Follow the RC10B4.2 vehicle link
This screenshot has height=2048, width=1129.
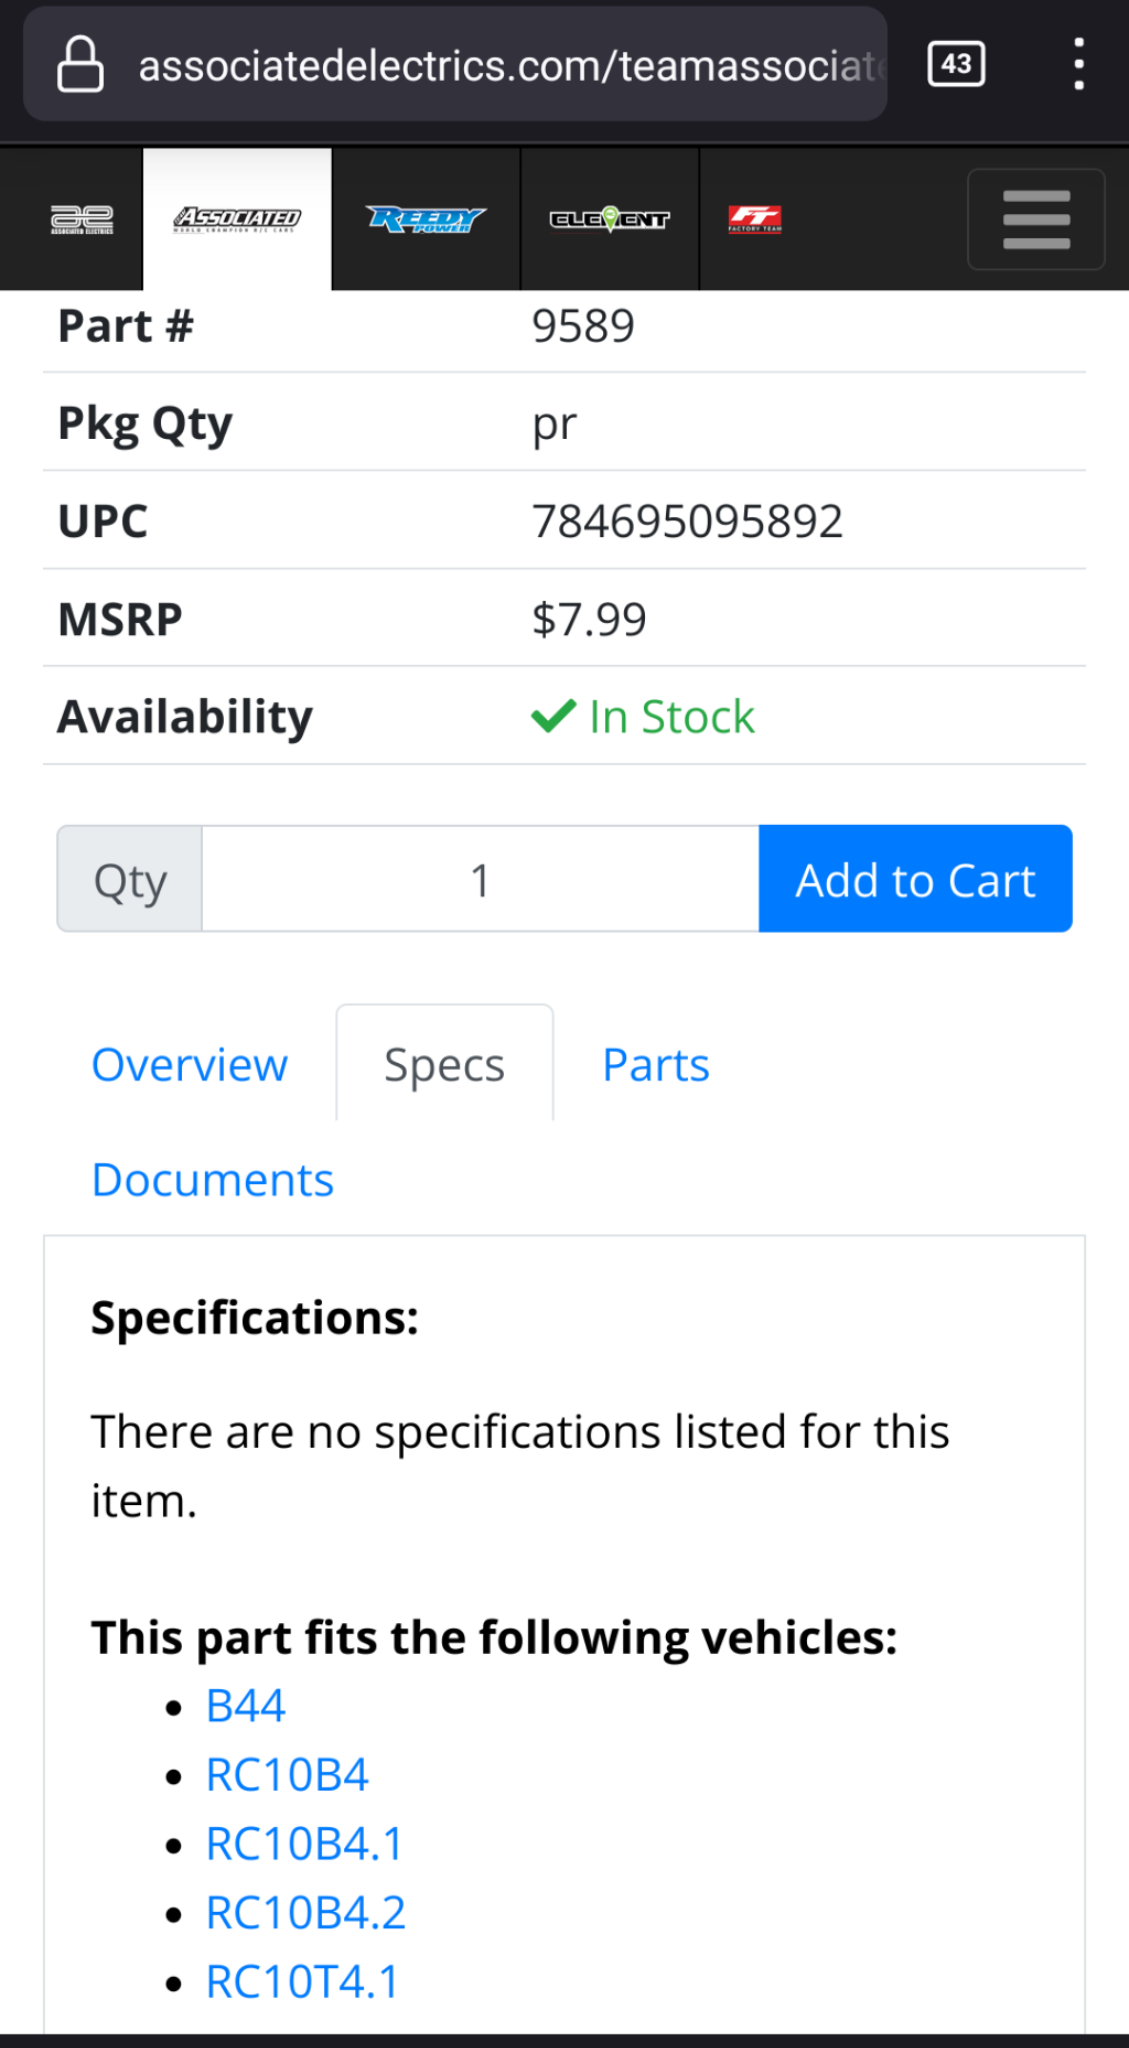[306, 1913]
